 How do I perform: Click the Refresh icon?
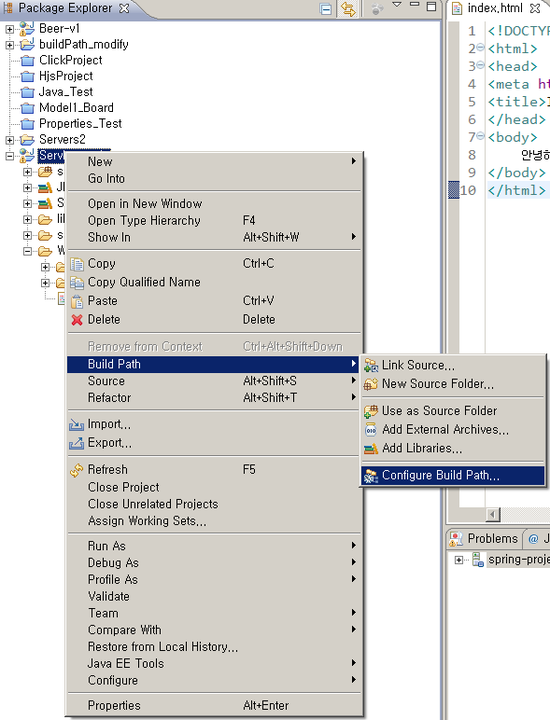76,470
